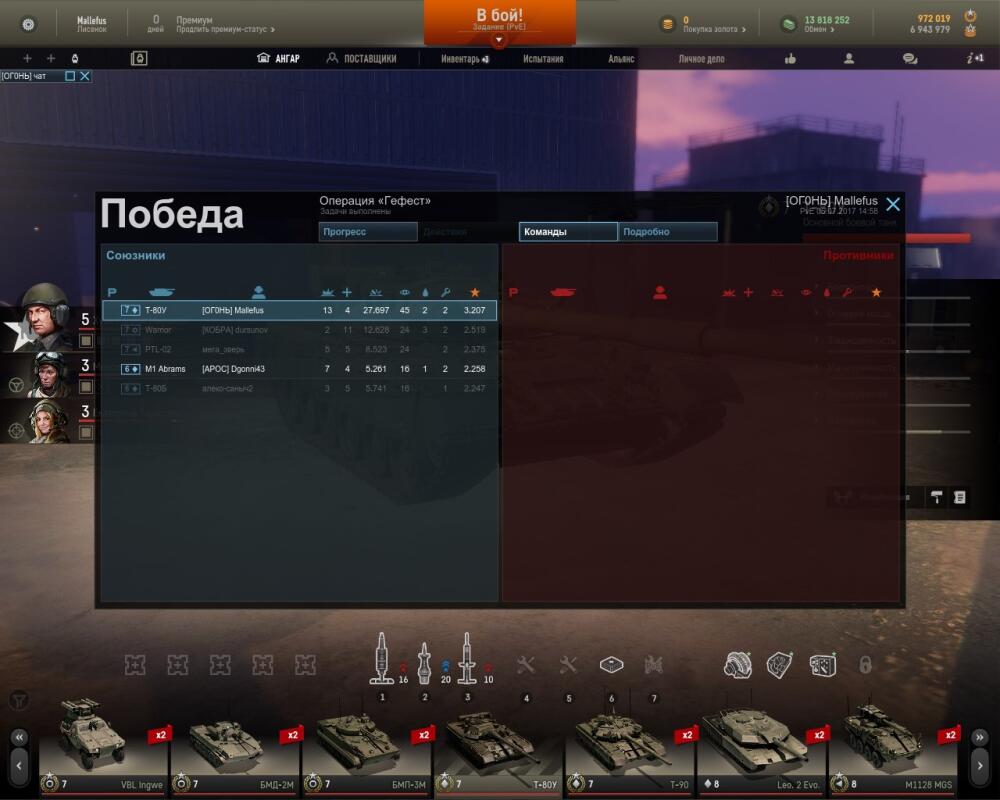
Task: Jump to last vehicle with double-right arrow
Action: coord(980,737)
